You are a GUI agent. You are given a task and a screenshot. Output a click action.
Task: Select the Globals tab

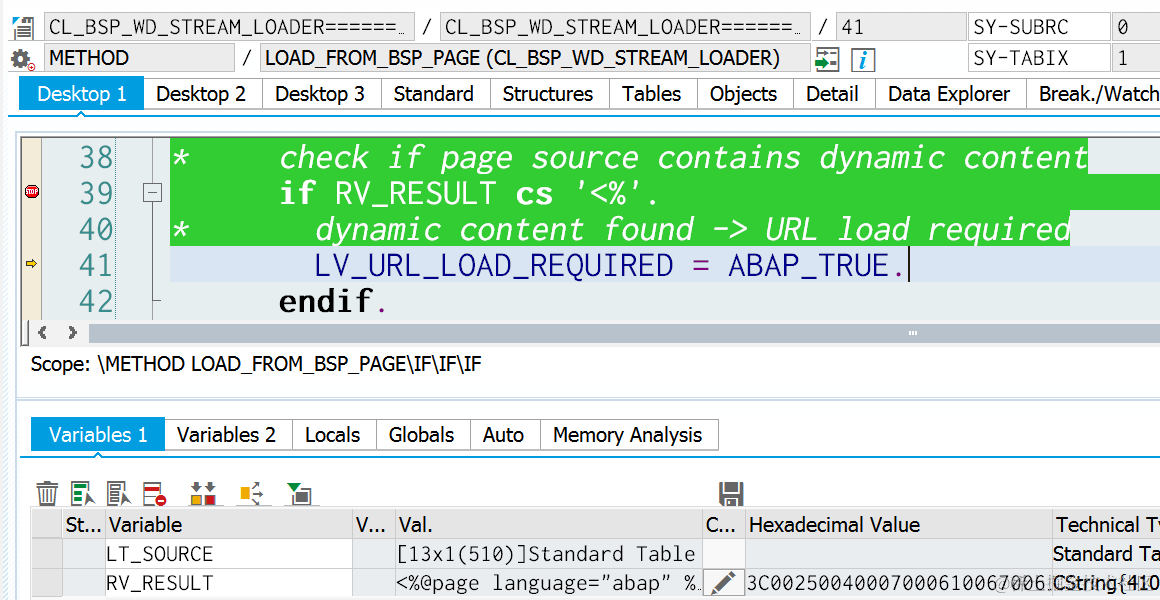[x=422, y=434]
